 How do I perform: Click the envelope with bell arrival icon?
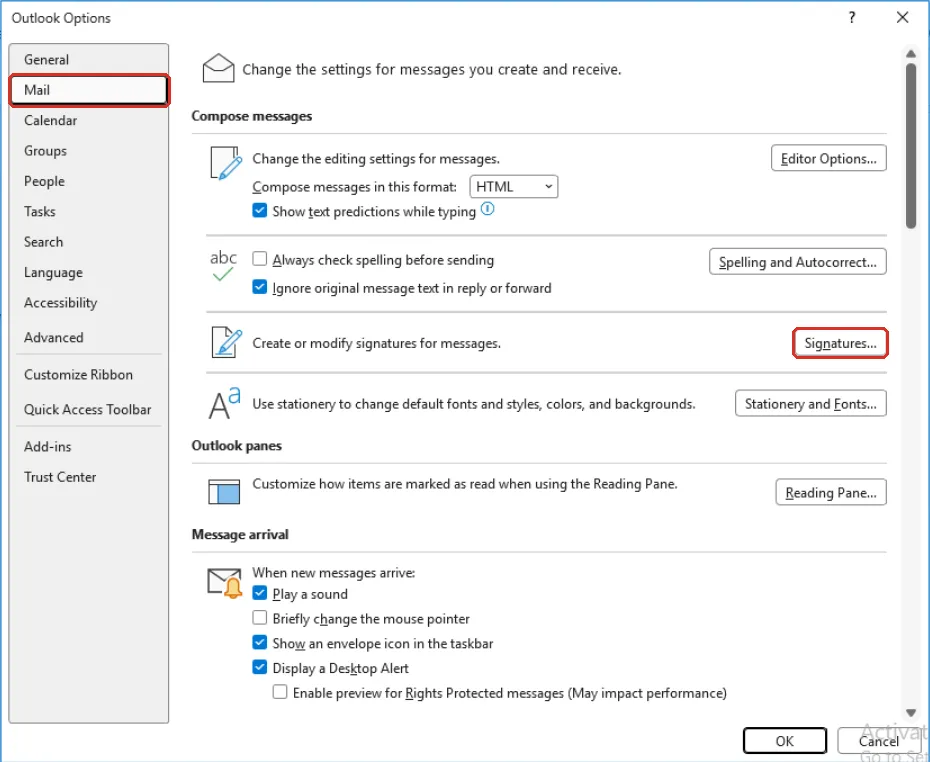(x=225, y=584)
